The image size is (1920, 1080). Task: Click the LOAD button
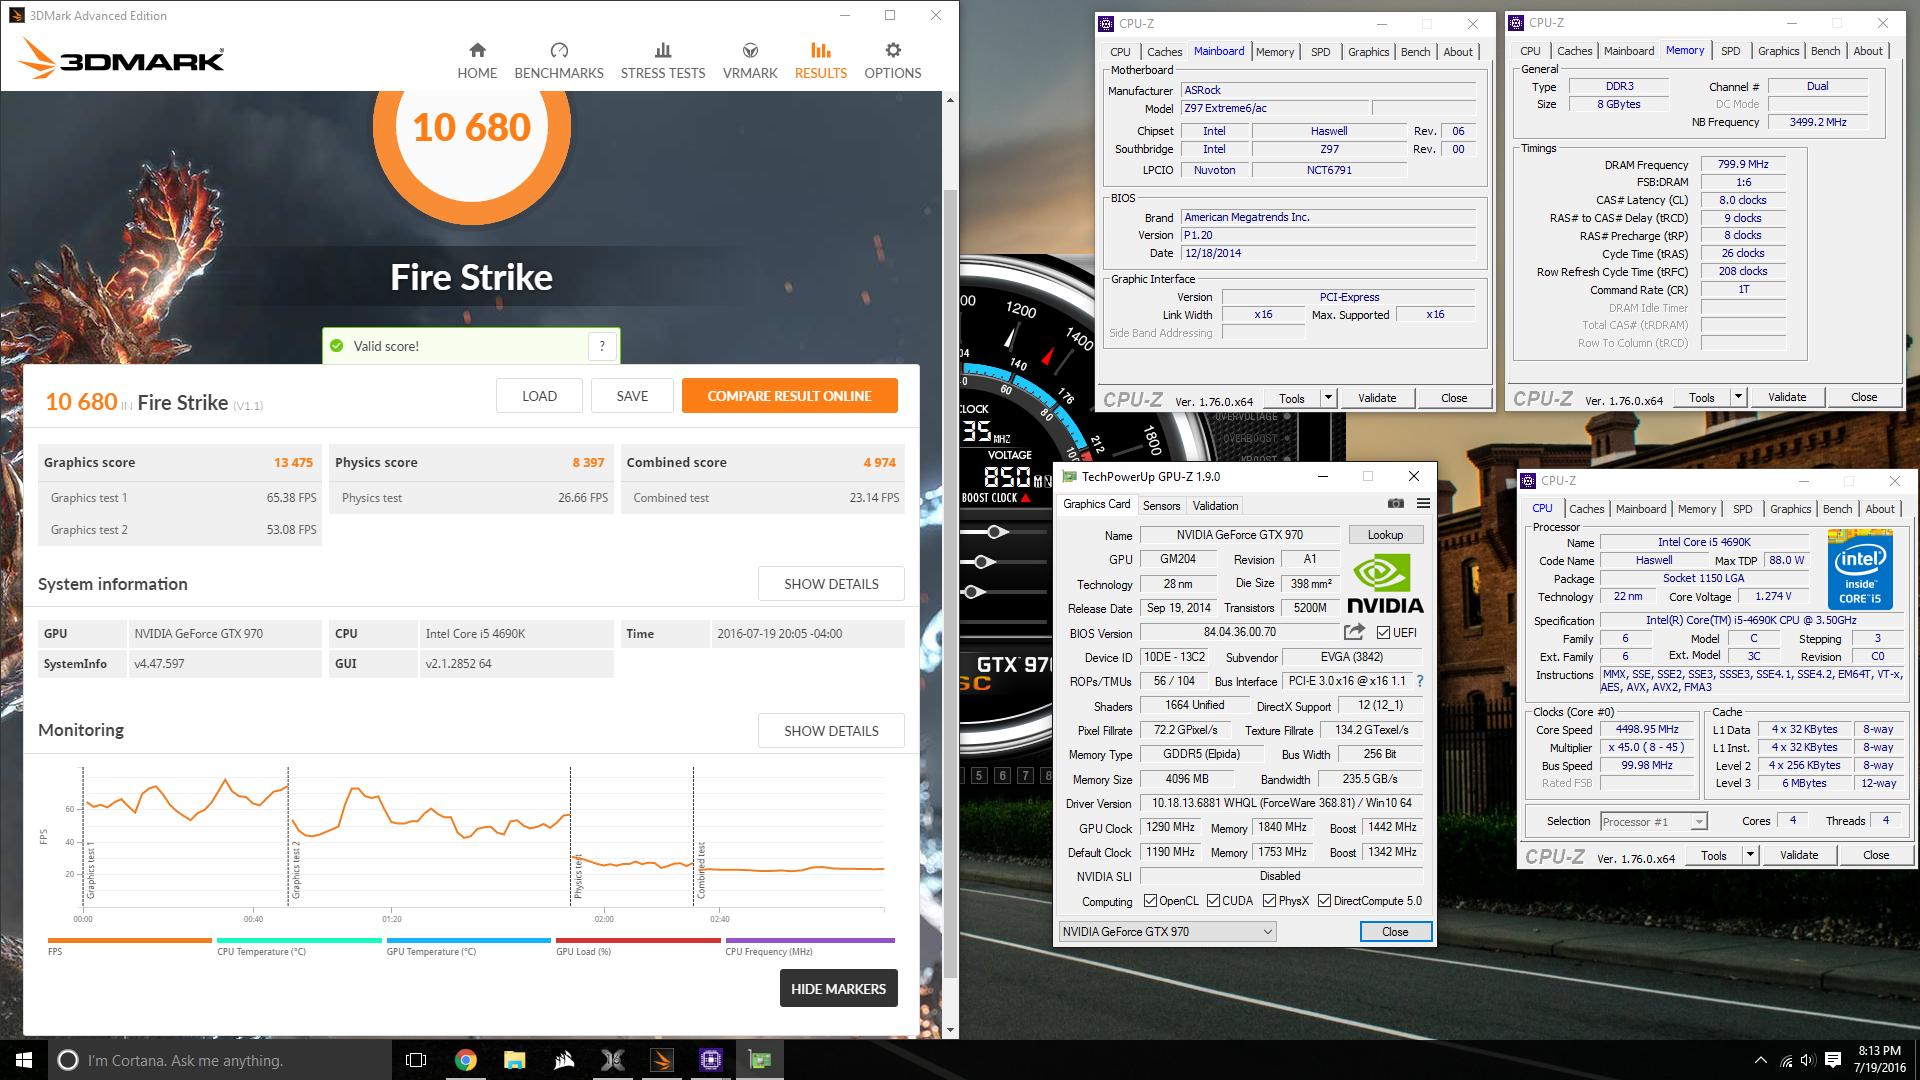(x=539, y=396)
